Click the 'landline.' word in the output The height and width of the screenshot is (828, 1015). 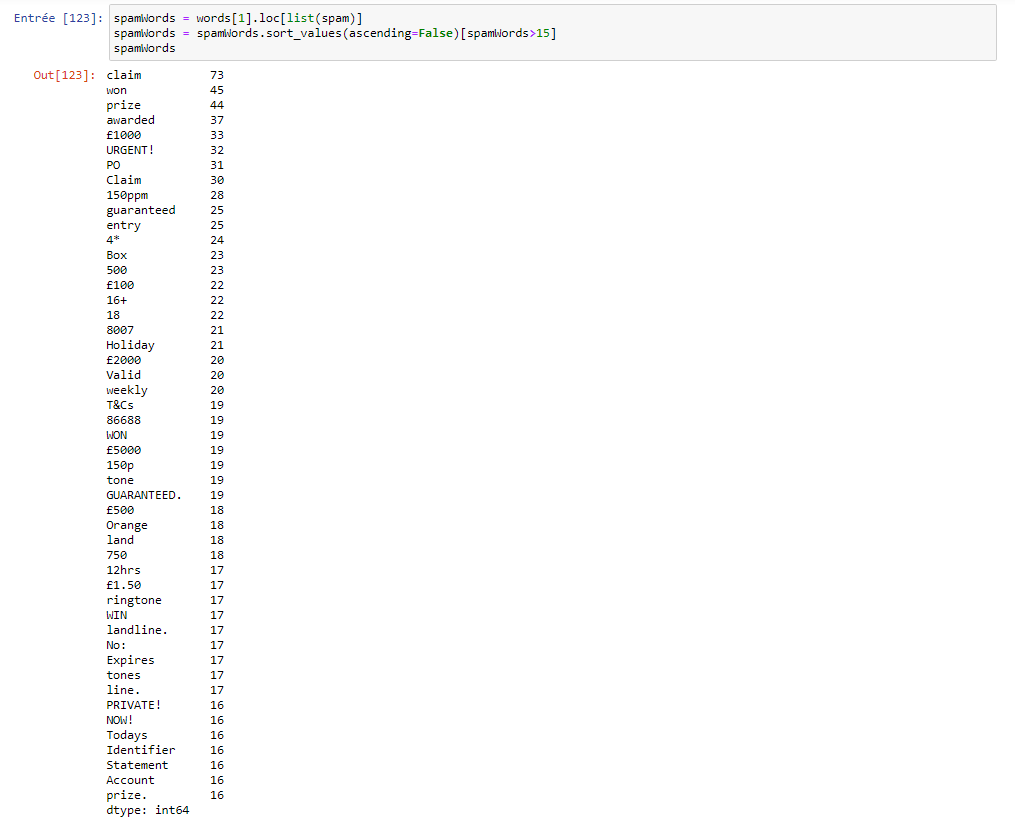click(137, 630)
